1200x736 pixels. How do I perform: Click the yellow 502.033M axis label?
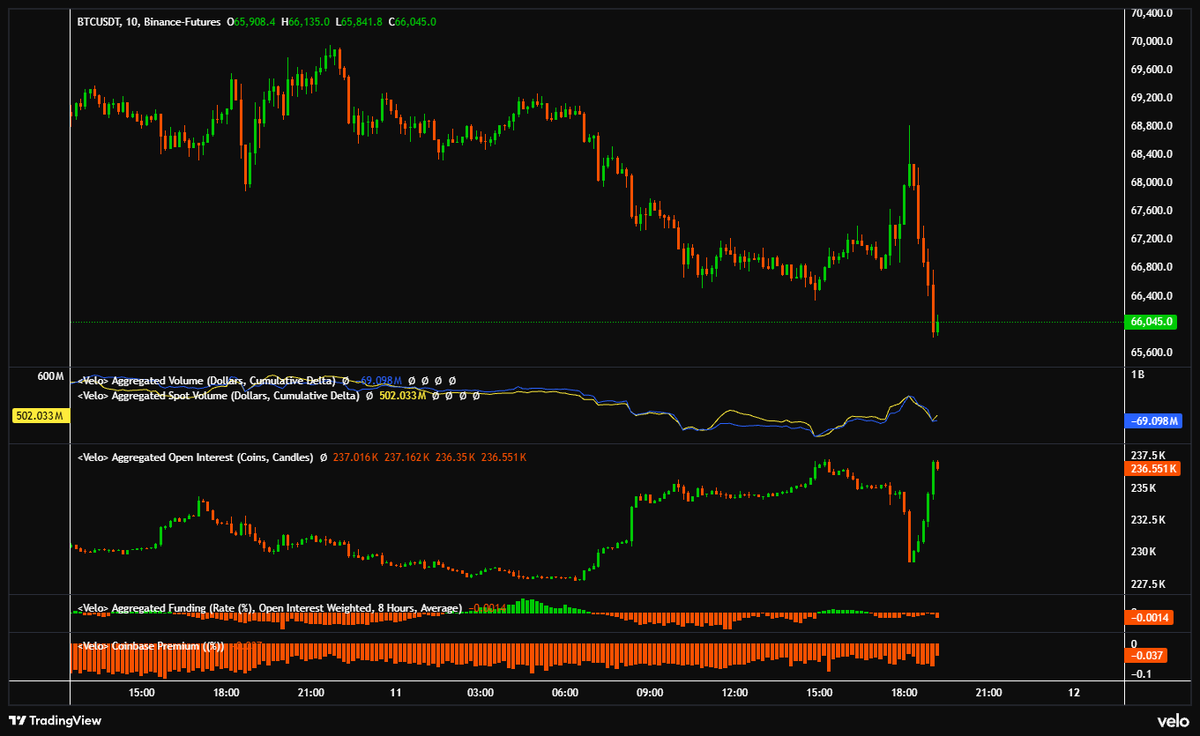pos(39,414)
